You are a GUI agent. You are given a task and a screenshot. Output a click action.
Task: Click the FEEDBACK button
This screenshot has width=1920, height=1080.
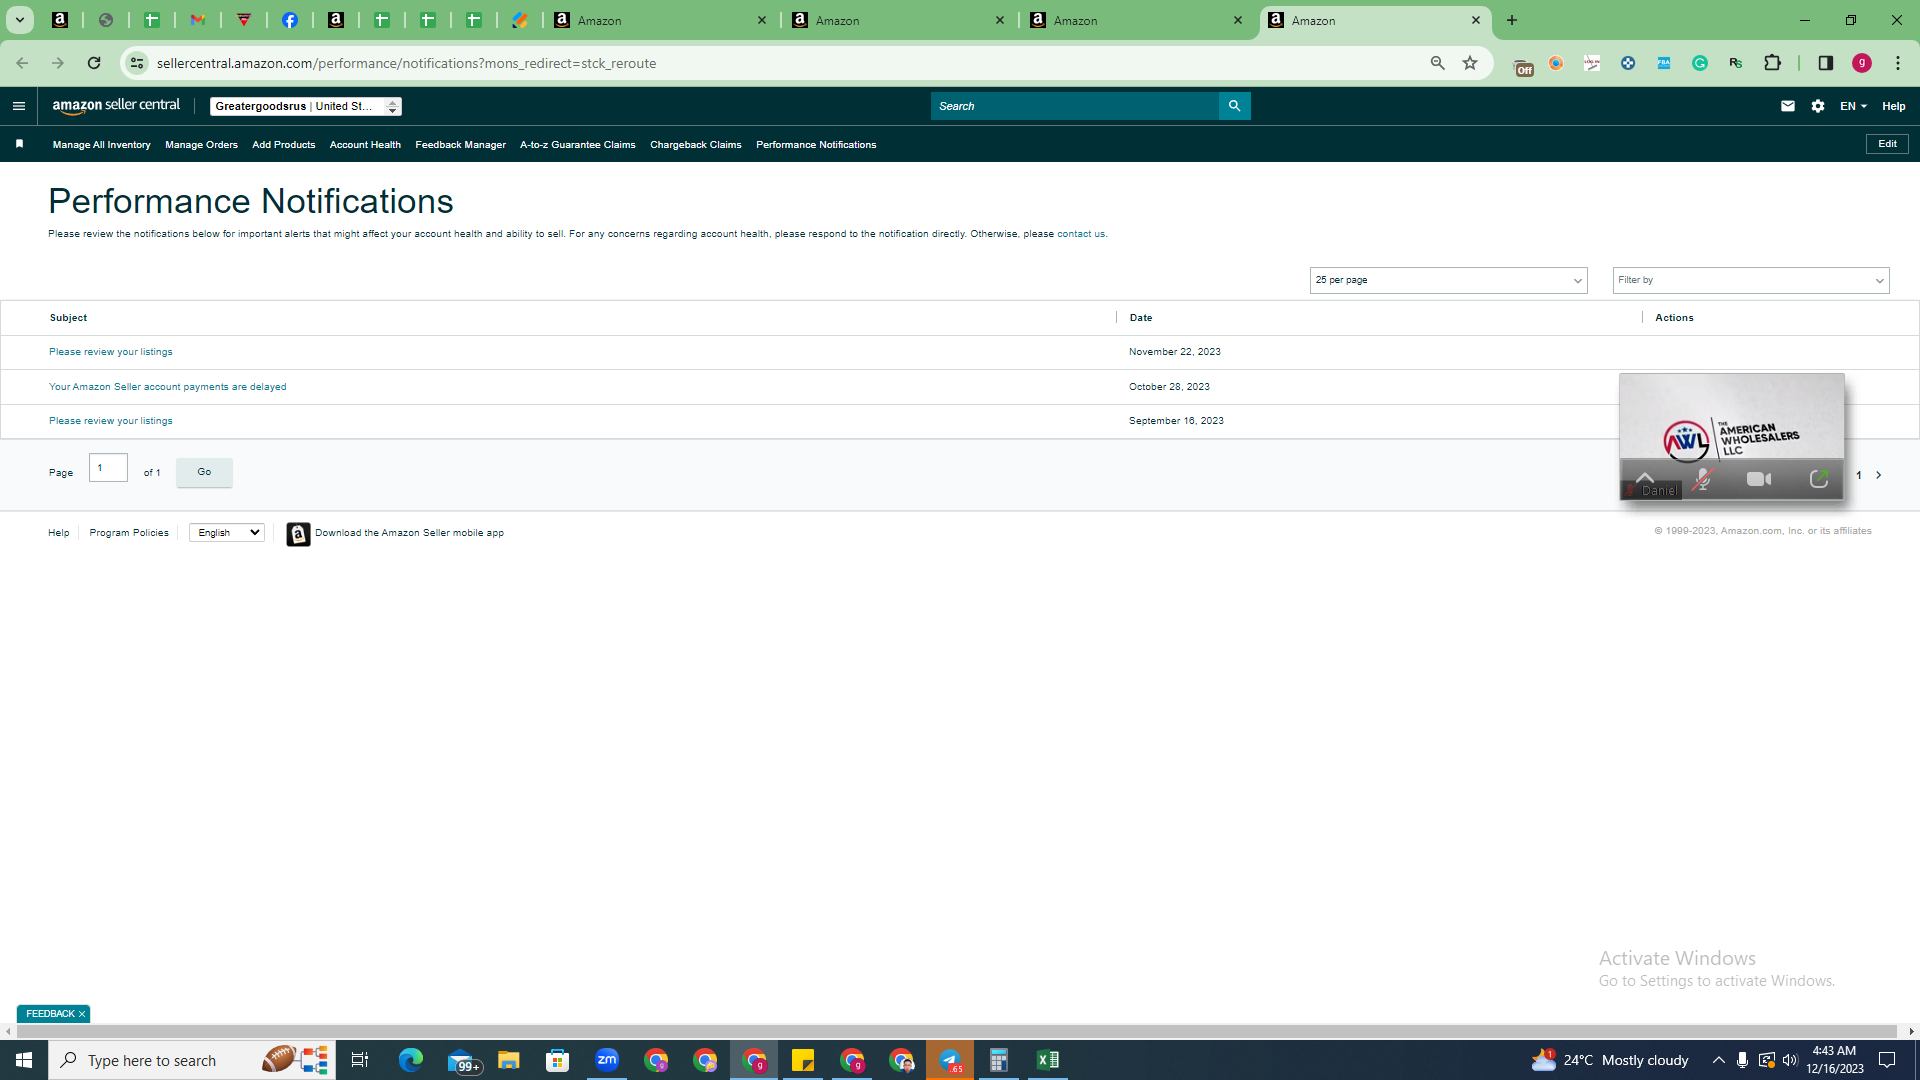[50, 1014]
